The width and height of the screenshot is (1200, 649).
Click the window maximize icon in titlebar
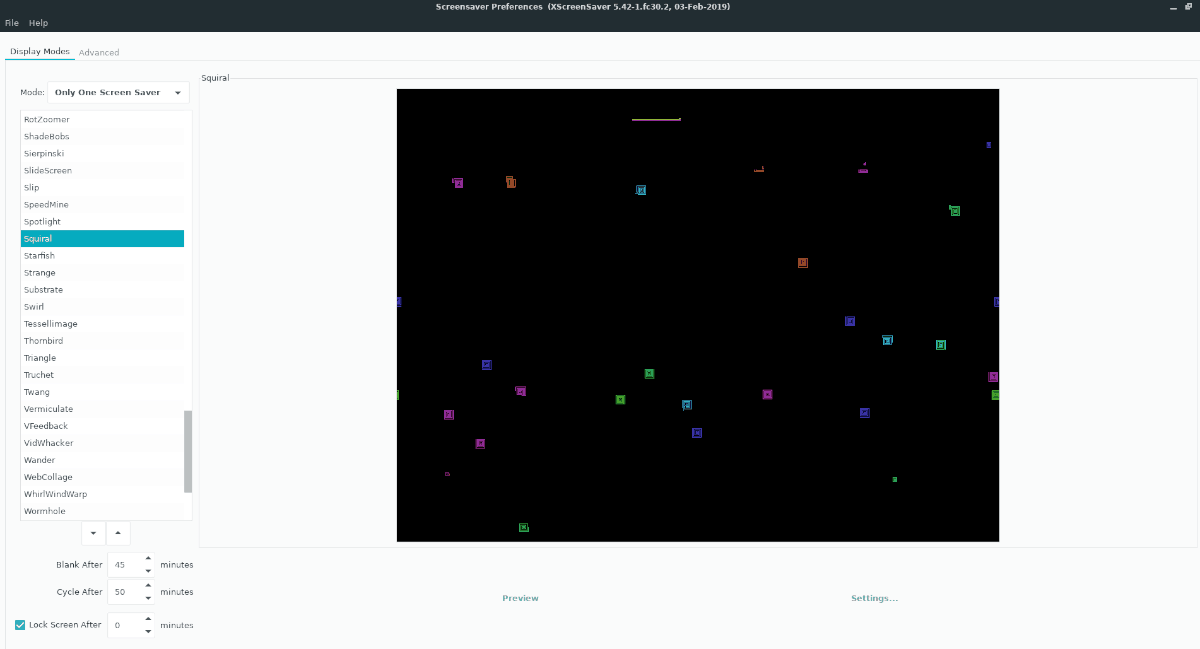[x=1173, y=7]
